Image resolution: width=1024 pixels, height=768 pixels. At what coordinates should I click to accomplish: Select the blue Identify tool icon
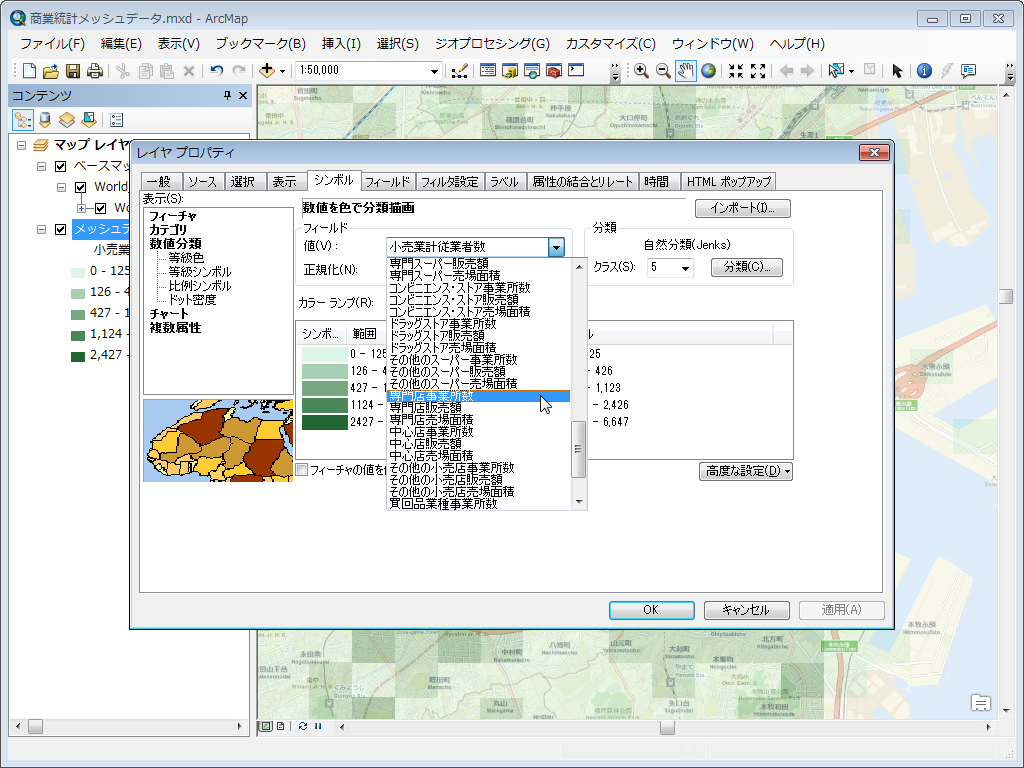(924, 71)
